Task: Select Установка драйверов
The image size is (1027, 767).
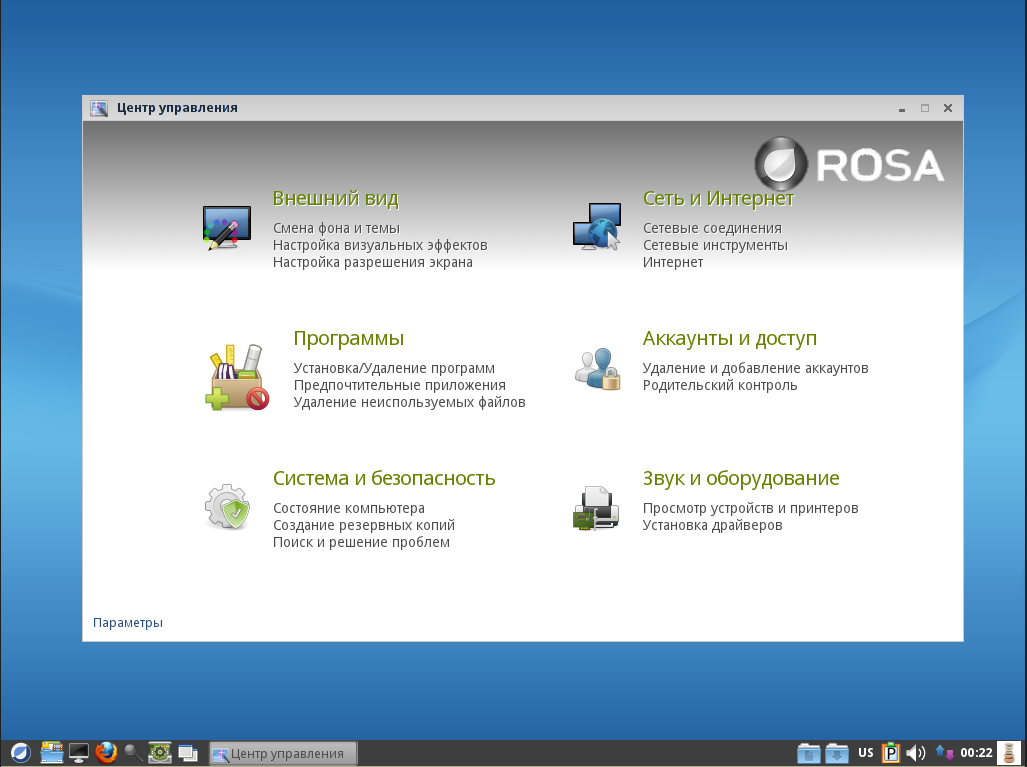Action: [712, 525]
